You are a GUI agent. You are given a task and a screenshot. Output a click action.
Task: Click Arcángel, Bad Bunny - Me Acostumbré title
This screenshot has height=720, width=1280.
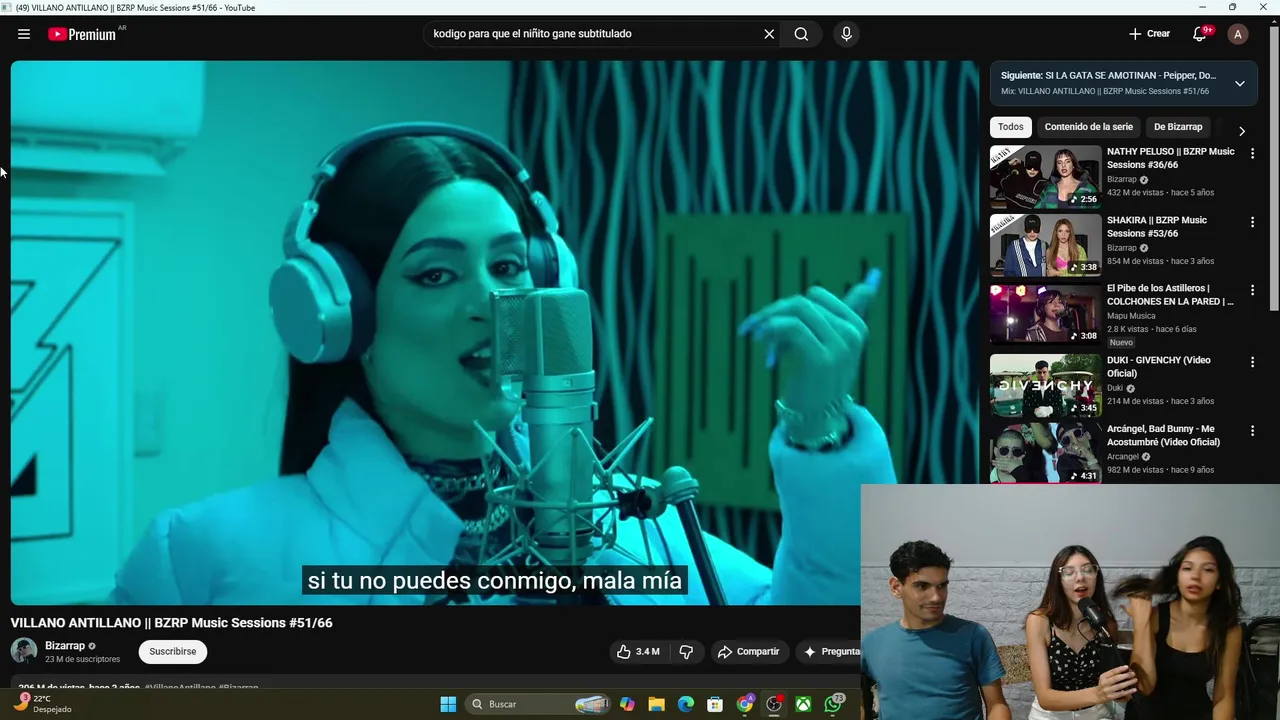pos(1163,435)
